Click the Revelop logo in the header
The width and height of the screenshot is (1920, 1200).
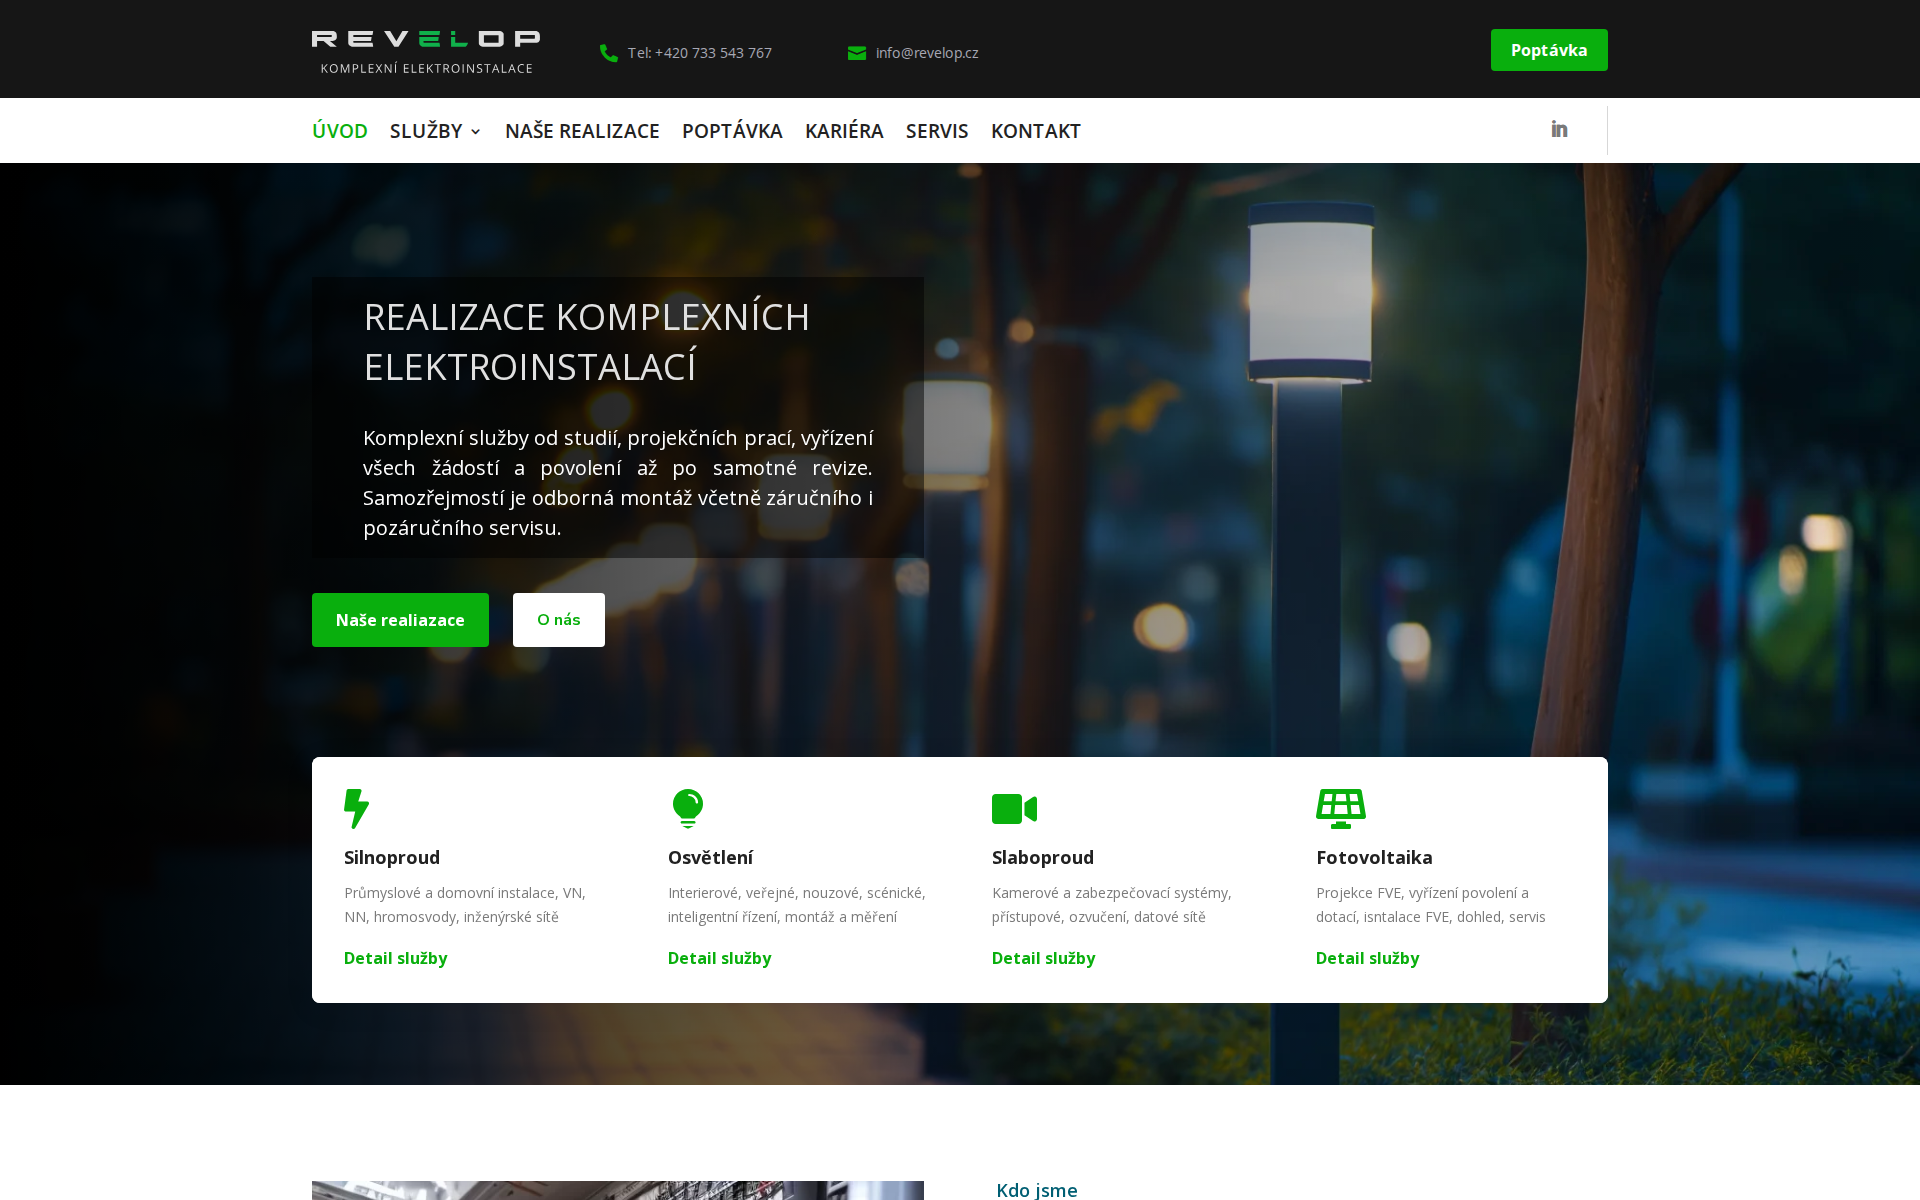point(427,49)
